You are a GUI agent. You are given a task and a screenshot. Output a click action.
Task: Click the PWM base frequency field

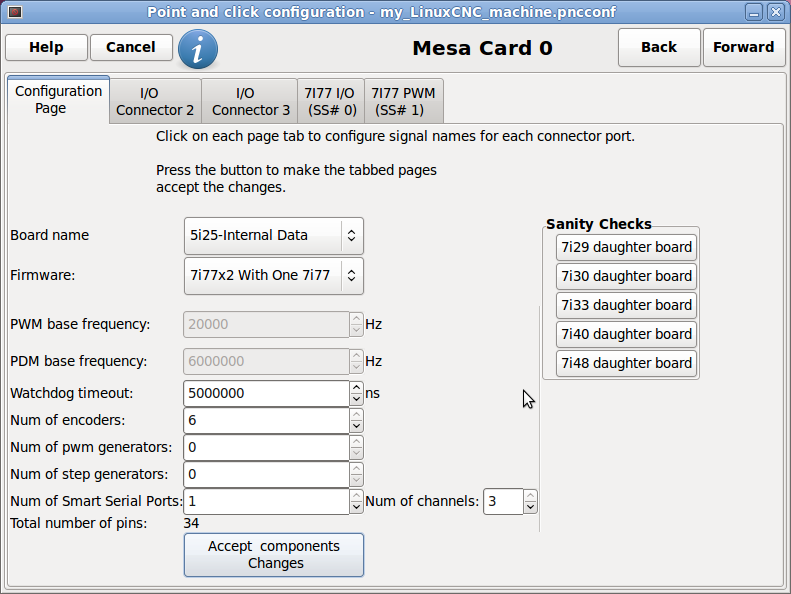tap(266, 325)
